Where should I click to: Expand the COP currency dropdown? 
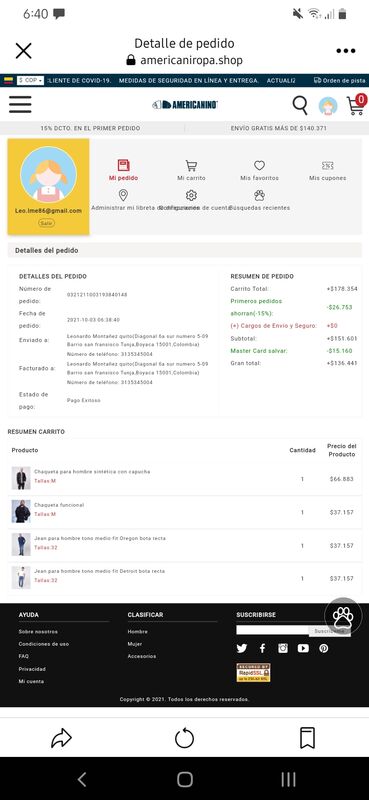click(x=30, y=80)
